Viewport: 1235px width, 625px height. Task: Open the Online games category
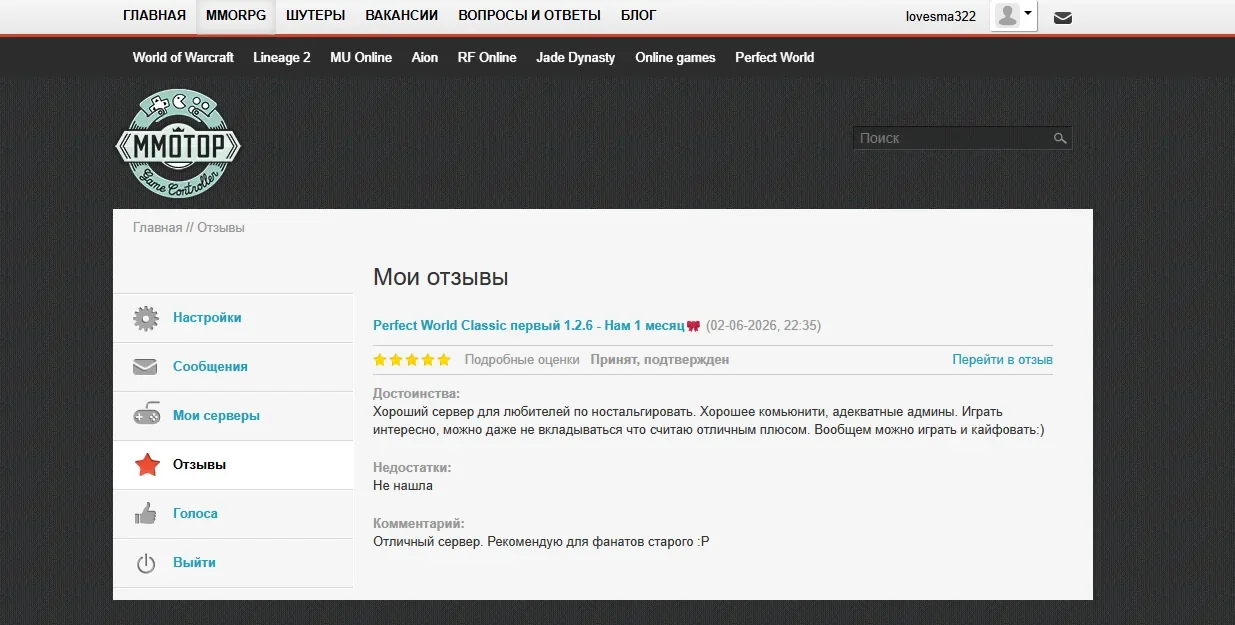click(675, 57)
